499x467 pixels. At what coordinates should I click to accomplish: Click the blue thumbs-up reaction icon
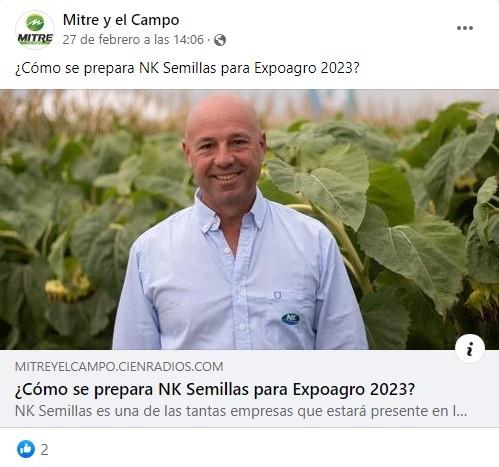[x=26, y=449]
